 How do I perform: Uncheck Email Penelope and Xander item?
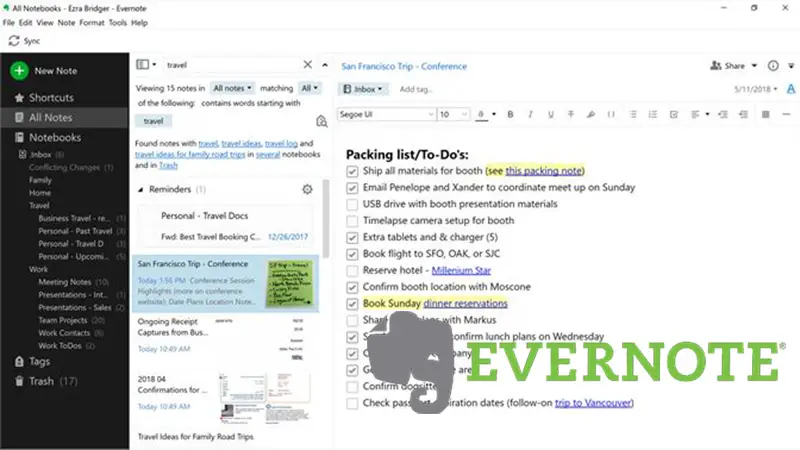click(352, 188)
